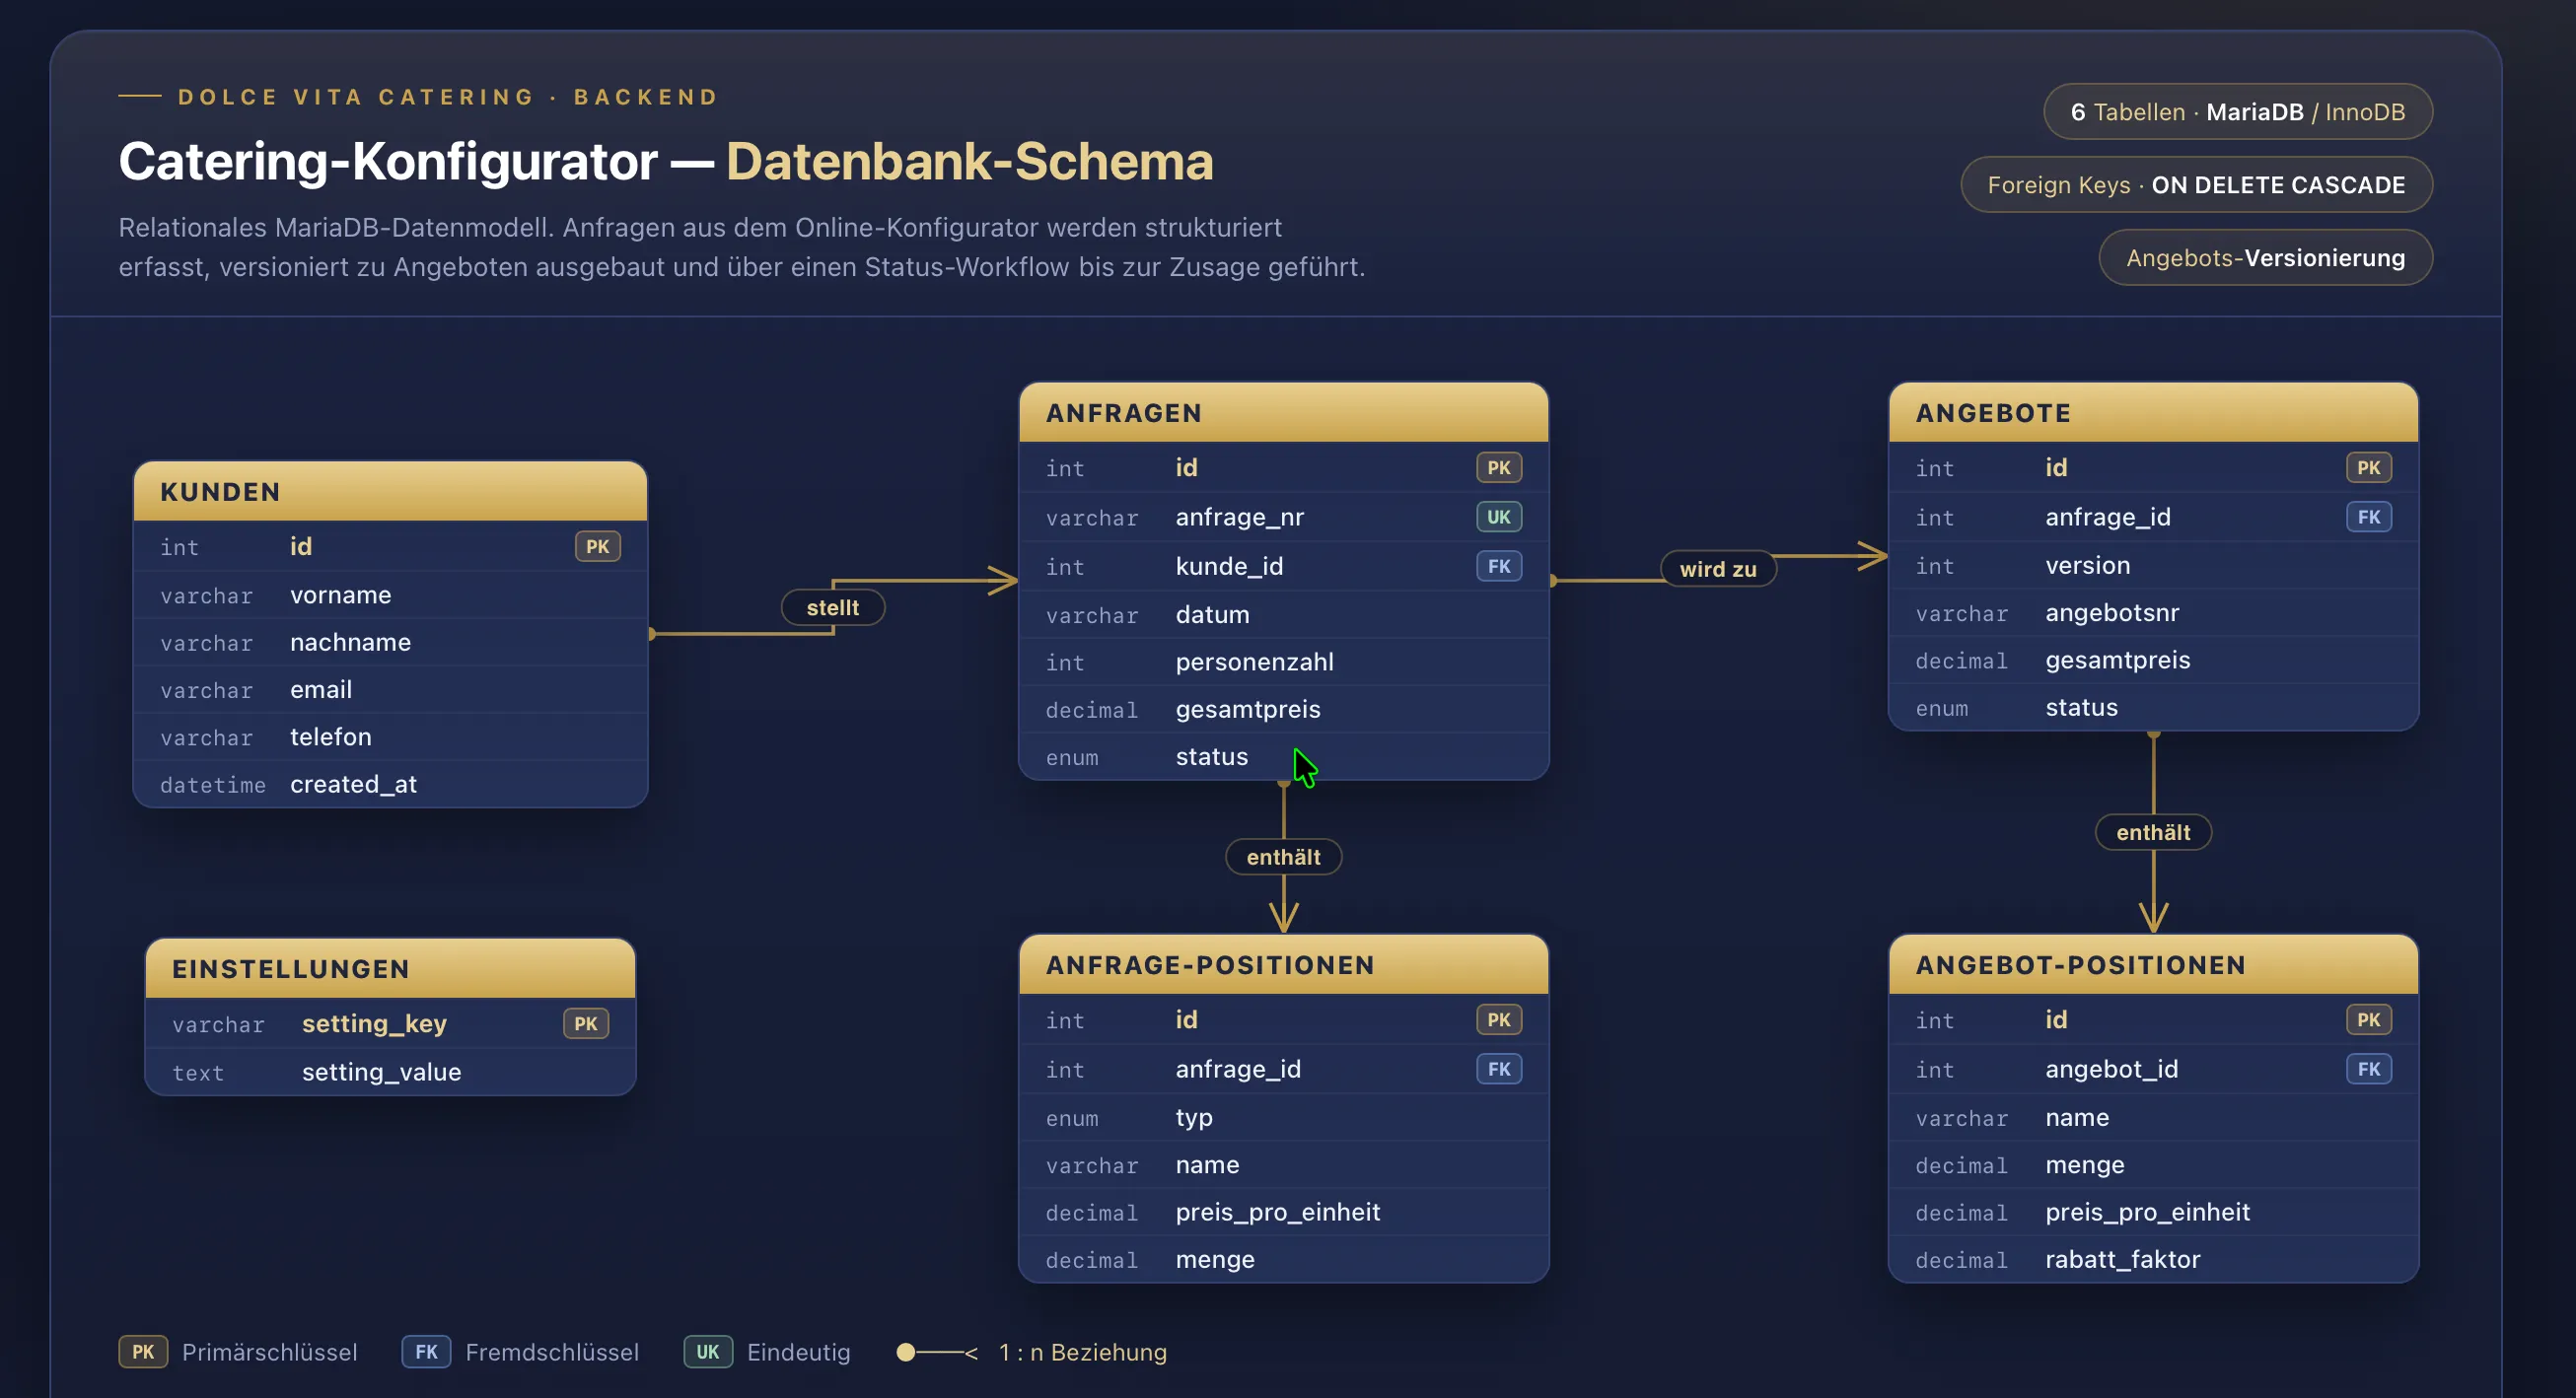Click the 'name' field in ANGEBOT-POSITIONEN
Image resolution: width=2576 pixels, height=1398 pixels.
(x=2153, y=1117)
